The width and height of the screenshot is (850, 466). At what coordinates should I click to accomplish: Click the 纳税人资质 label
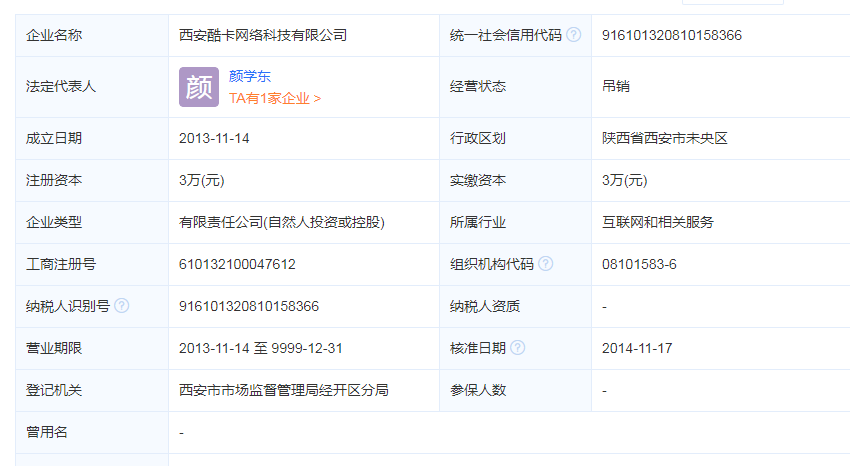(x=485, y=306)
